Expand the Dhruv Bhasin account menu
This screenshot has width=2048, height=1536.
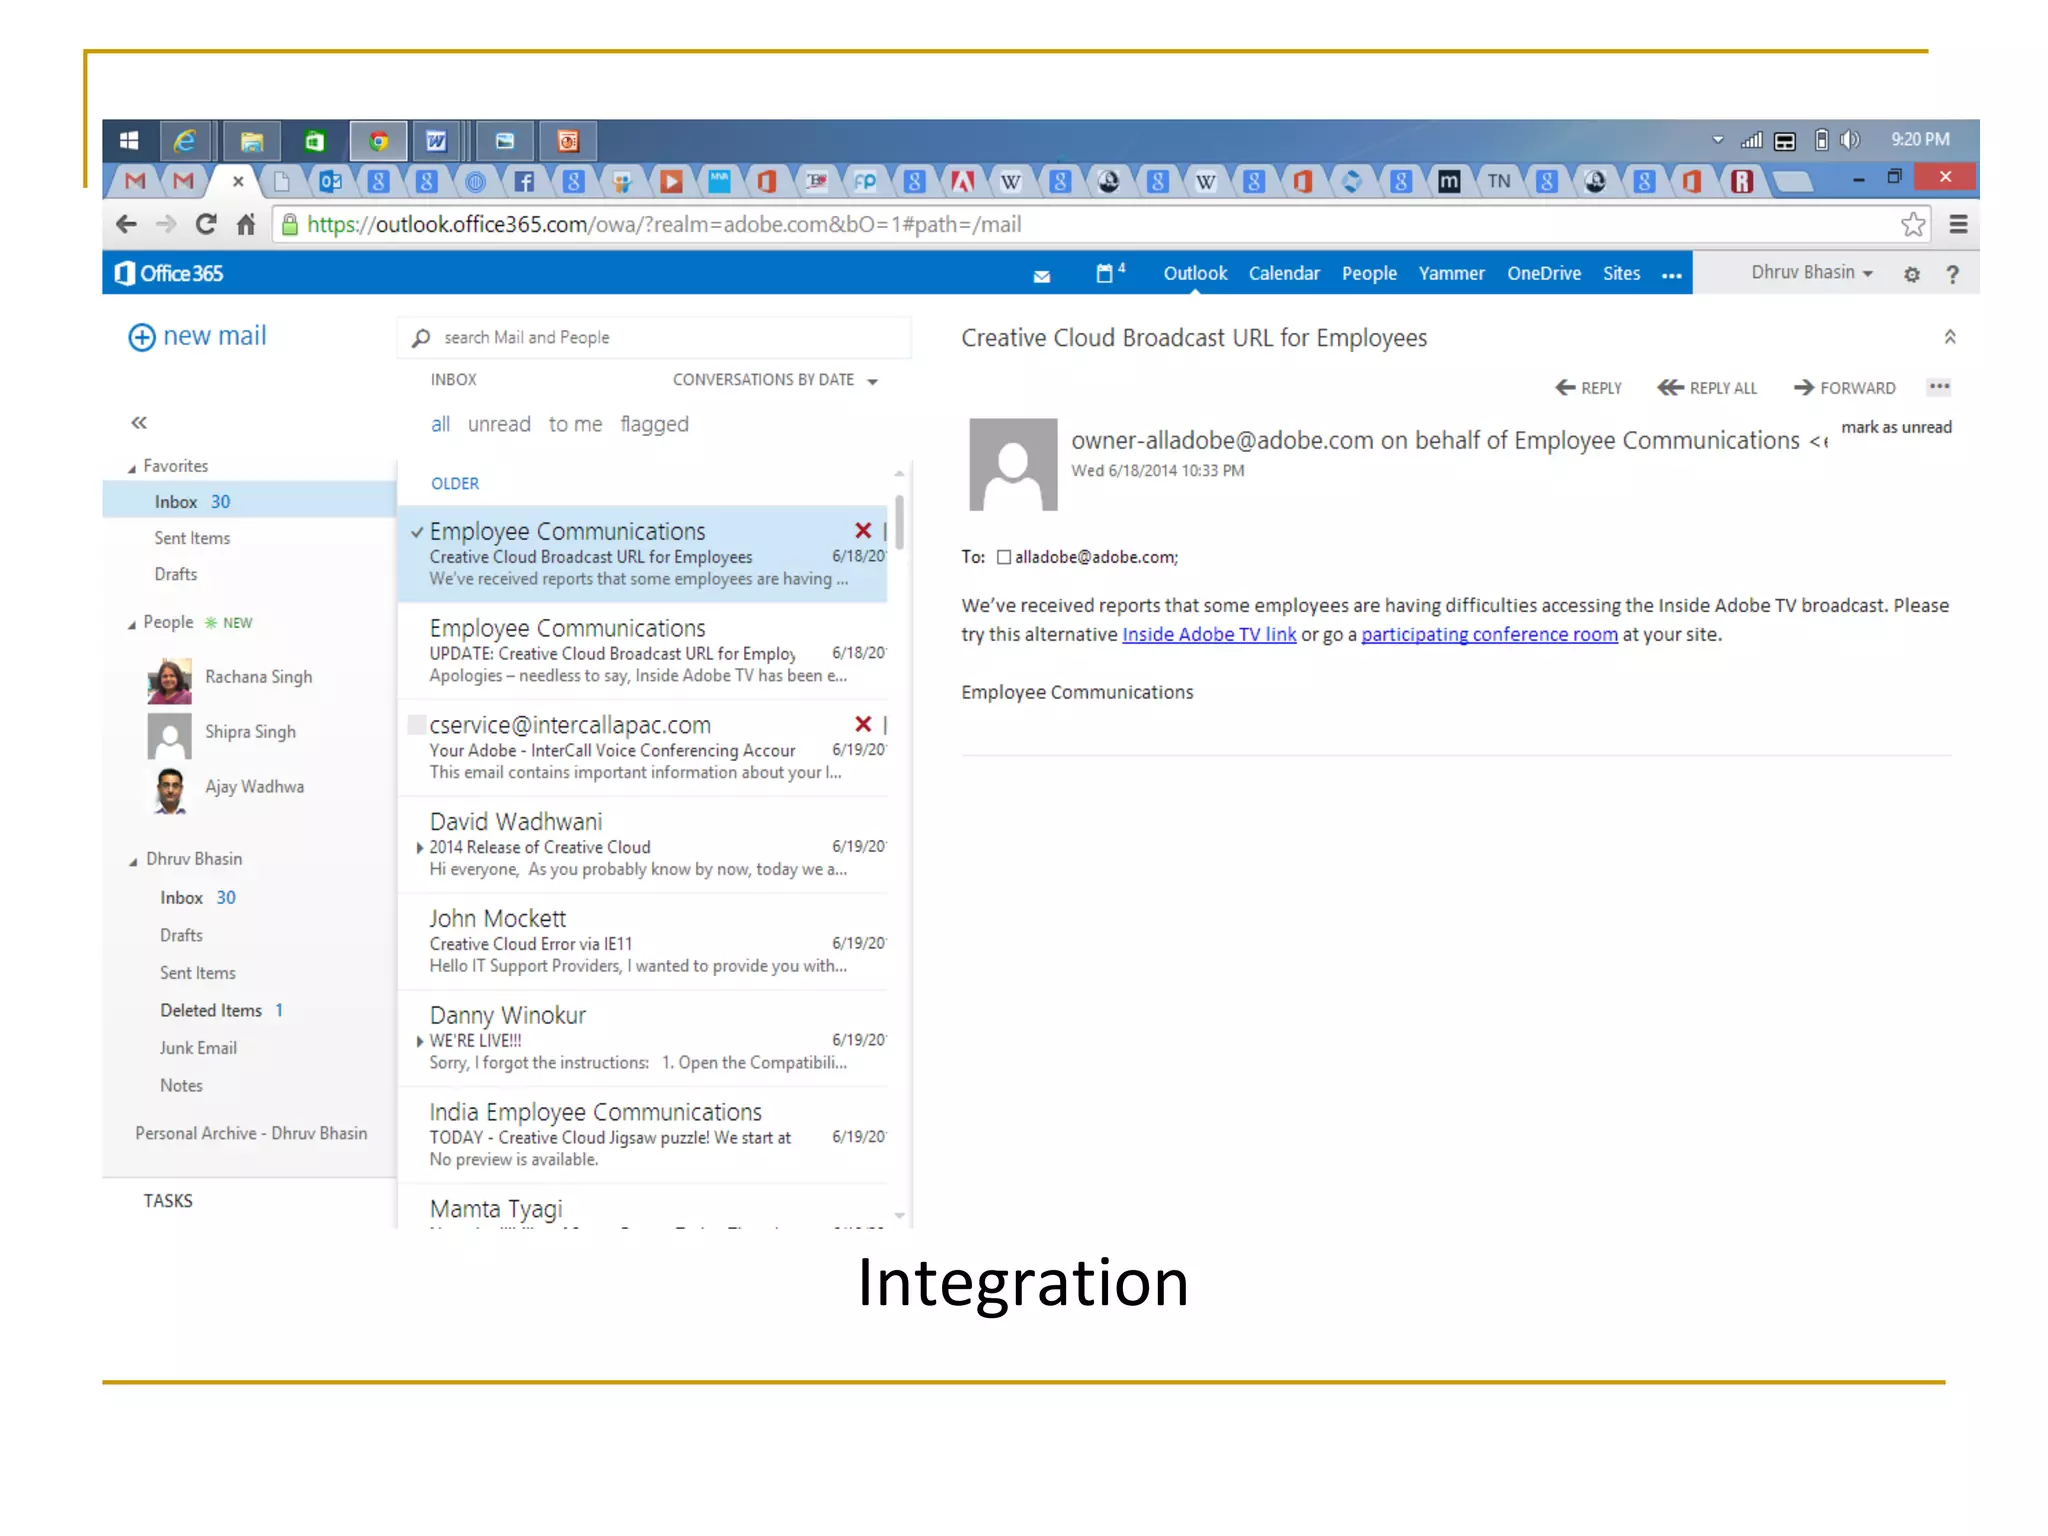tap(1811, 273)
